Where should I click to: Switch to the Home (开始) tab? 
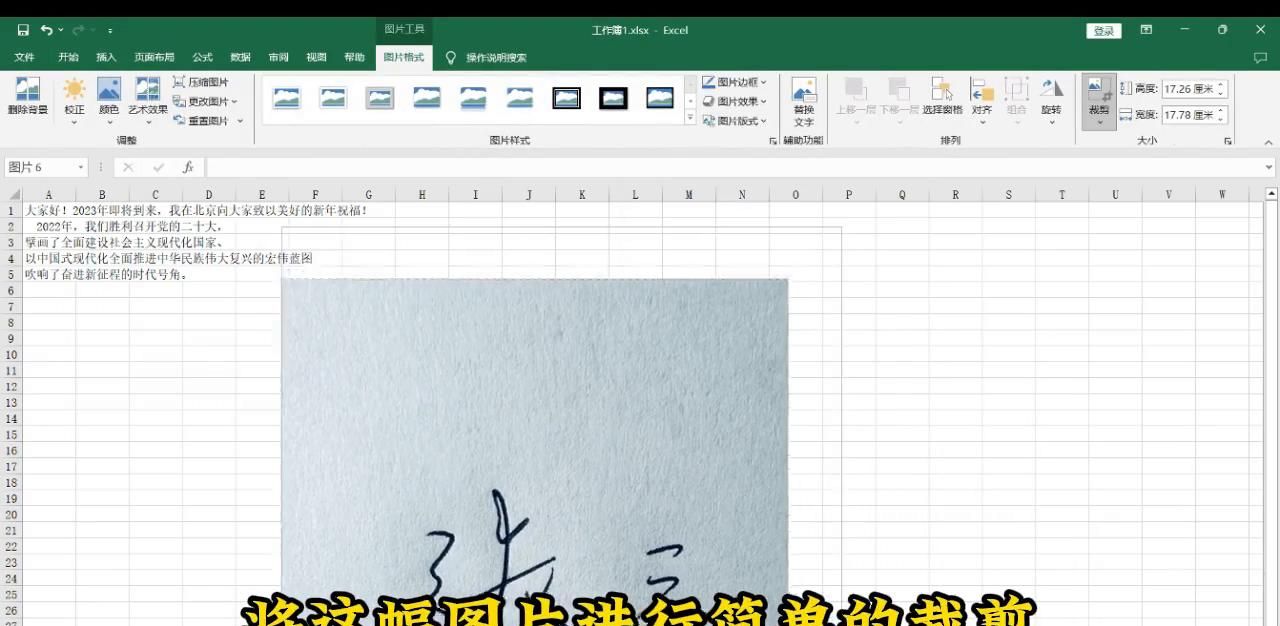68,57
